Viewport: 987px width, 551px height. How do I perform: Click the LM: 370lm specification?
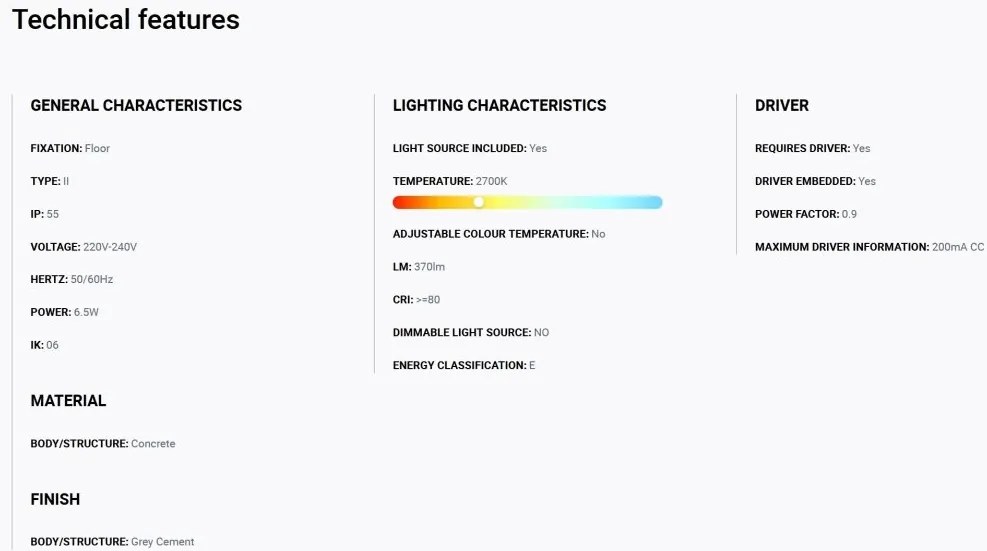click(x=419, y=267)
